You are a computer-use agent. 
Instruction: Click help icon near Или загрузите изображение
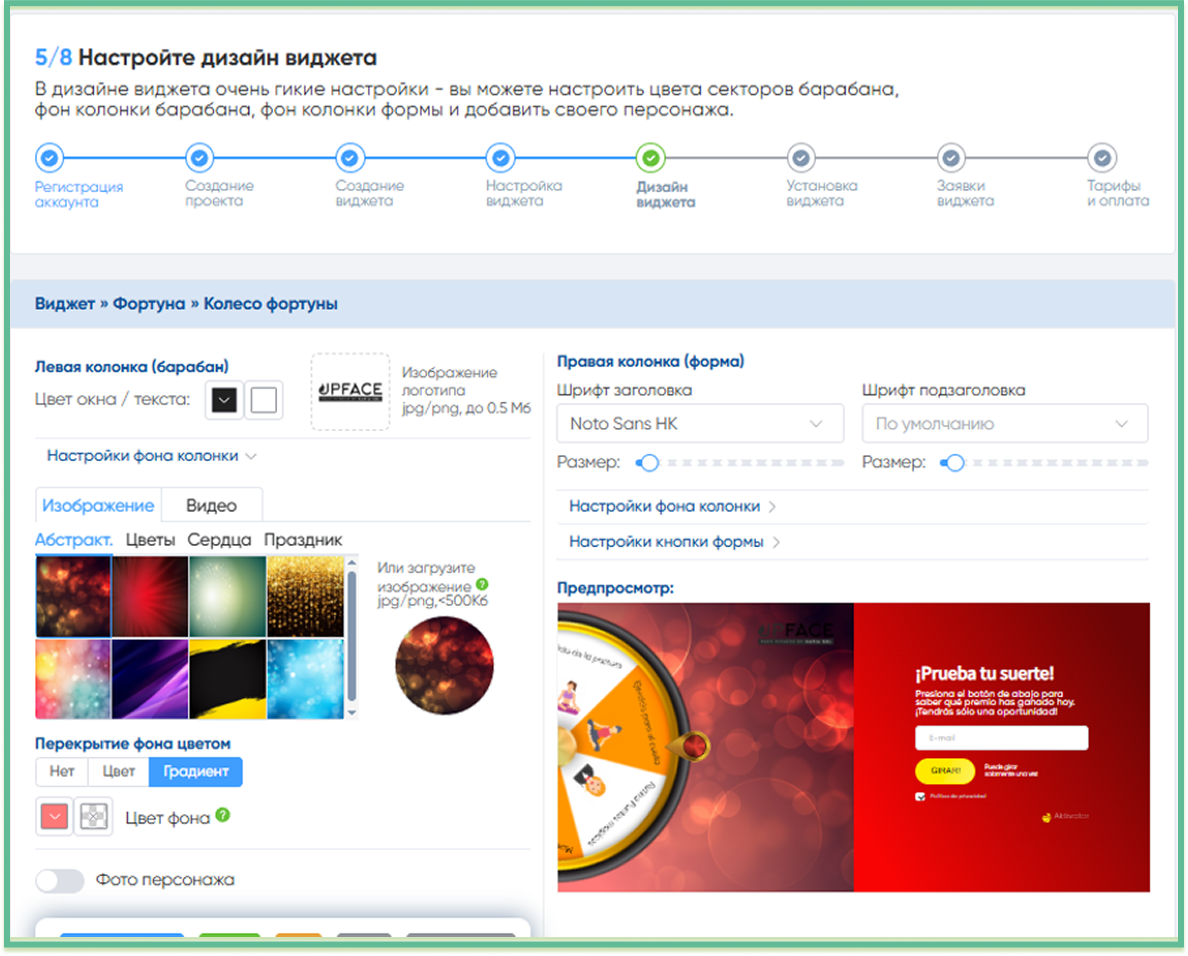click(482, 584)
